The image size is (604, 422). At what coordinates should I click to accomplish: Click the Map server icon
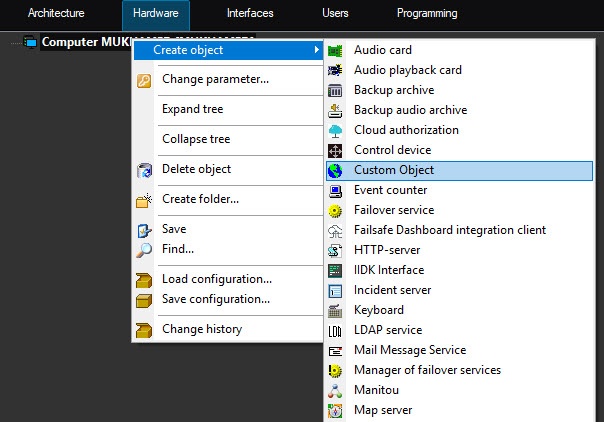pyautogui.click(x=336, y=410)
